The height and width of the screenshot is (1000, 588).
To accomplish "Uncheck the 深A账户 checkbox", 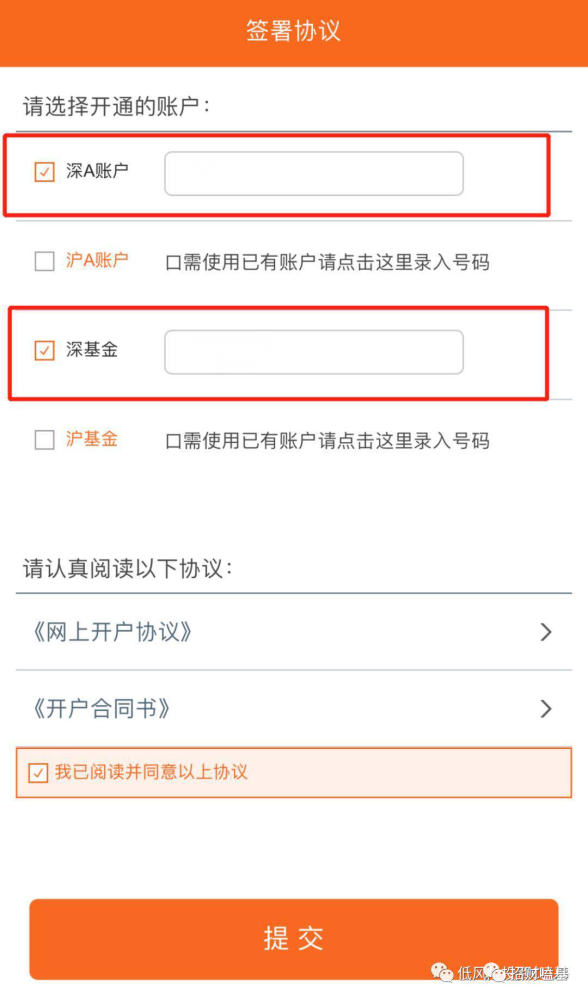I will coord(44,172).
